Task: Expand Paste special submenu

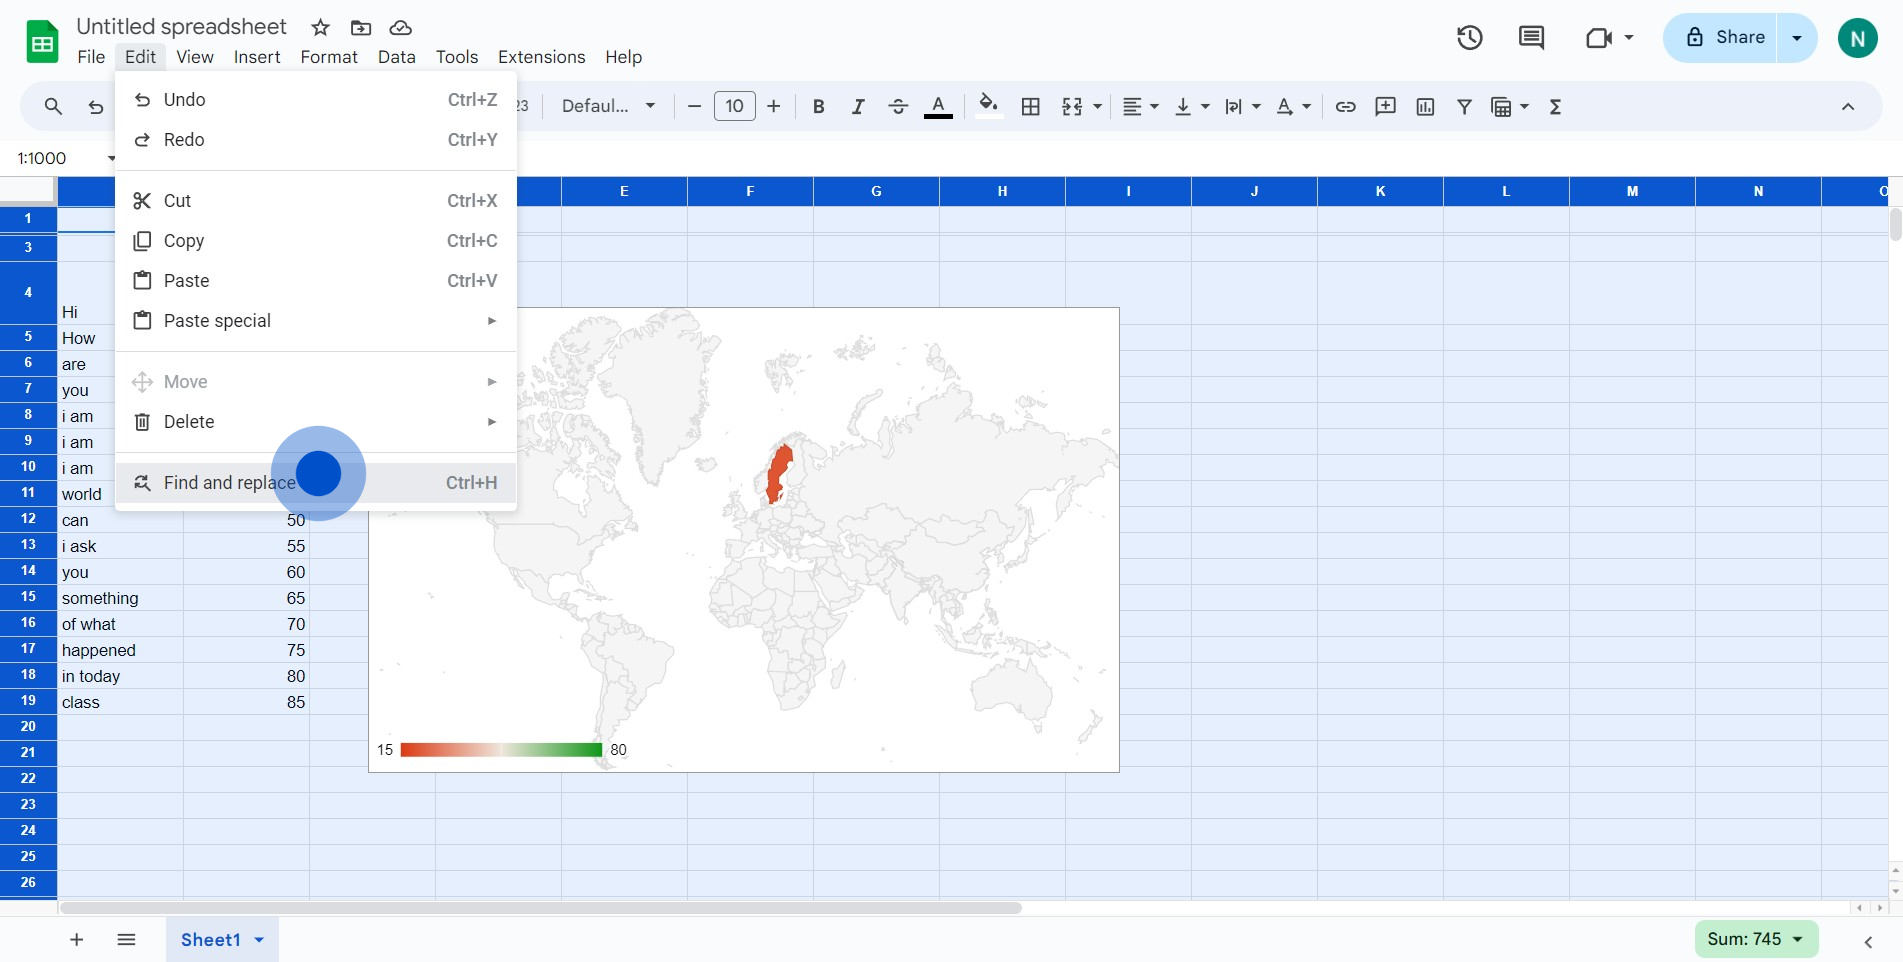Action: [316, 321]
